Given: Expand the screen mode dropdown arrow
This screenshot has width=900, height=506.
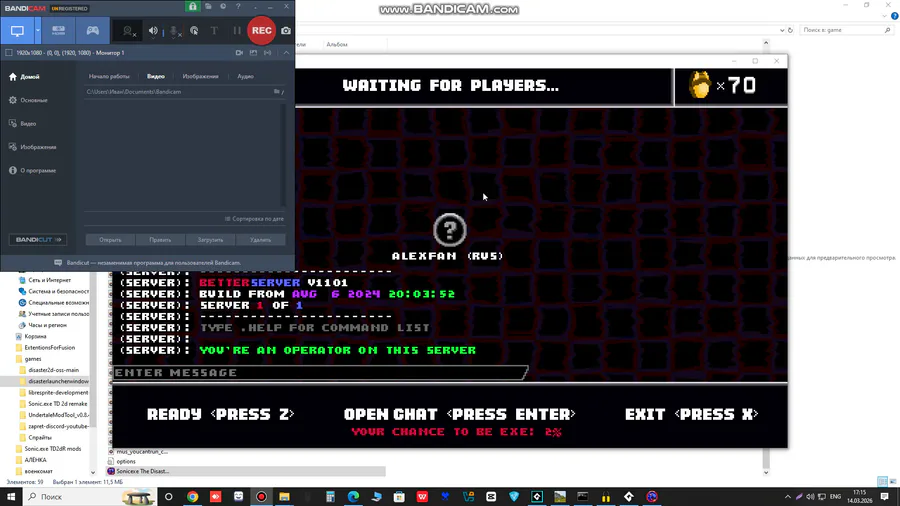Looking at the screenshot, I should click(38, 31).
